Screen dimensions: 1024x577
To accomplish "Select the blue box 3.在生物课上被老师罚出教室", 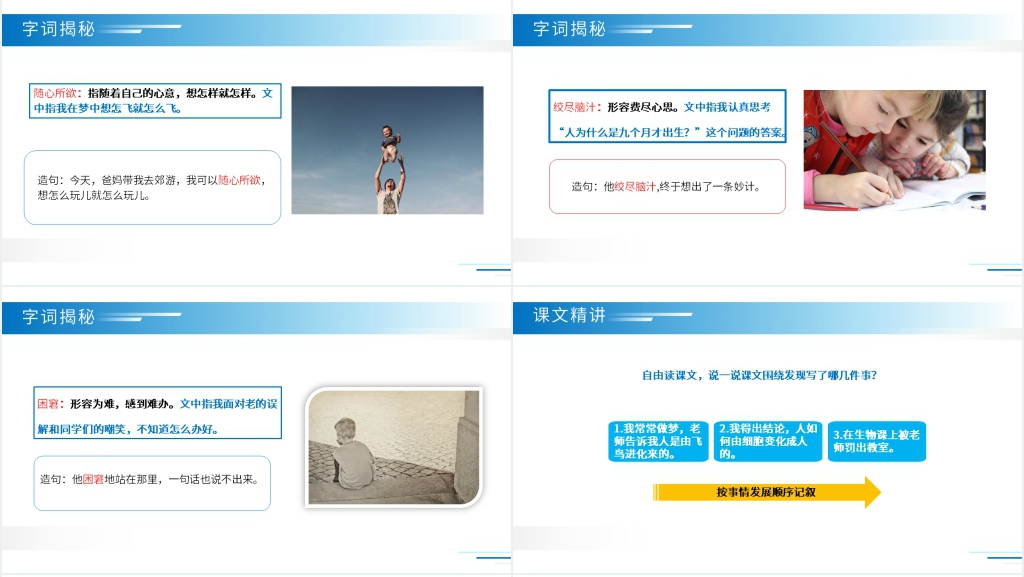I will coord(876,441).
